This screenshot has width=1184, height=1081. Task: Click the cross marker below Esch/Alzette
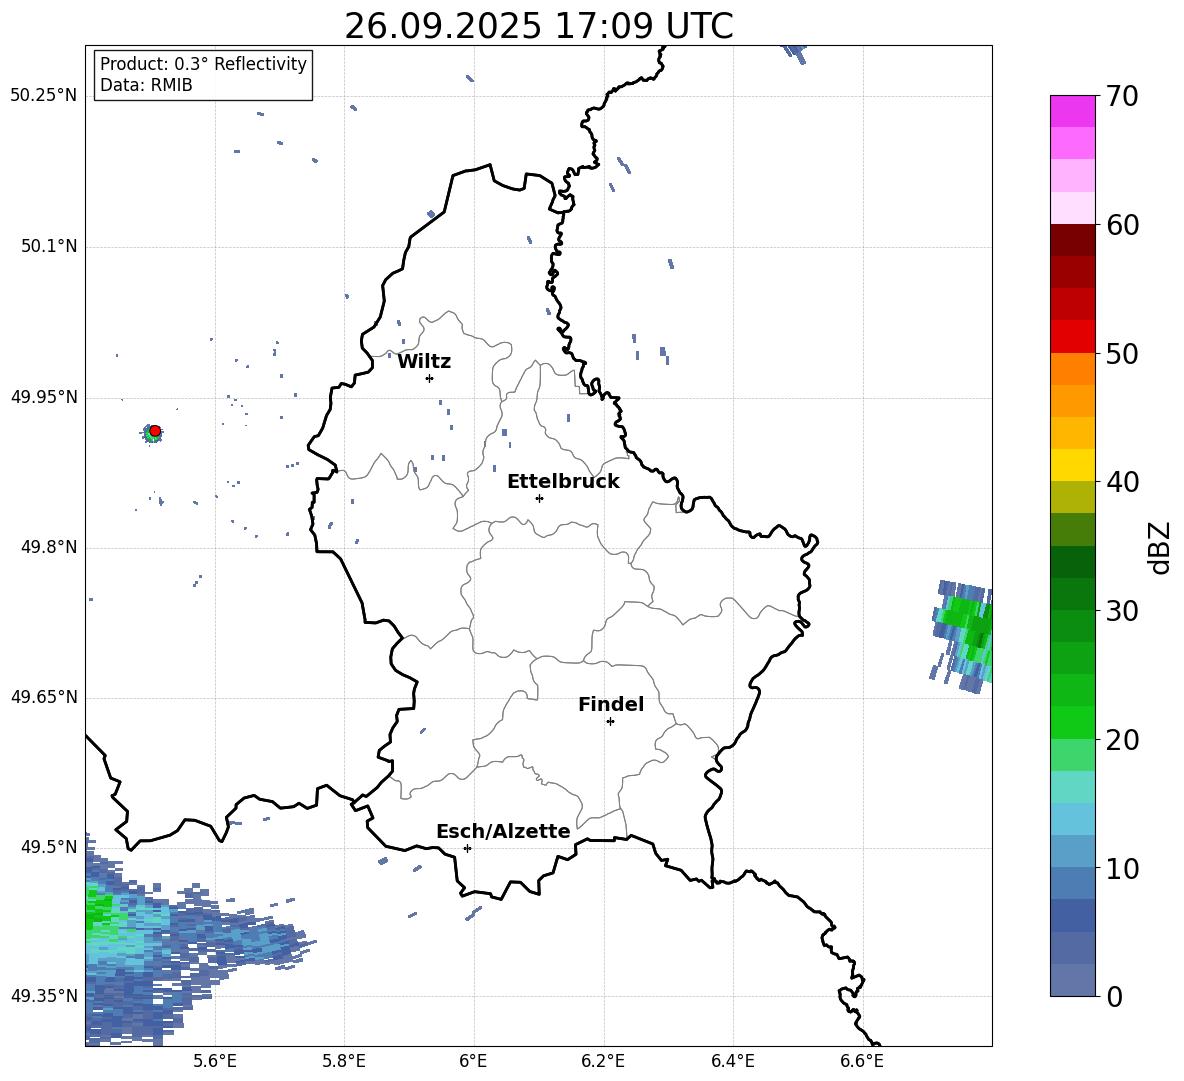467,848
